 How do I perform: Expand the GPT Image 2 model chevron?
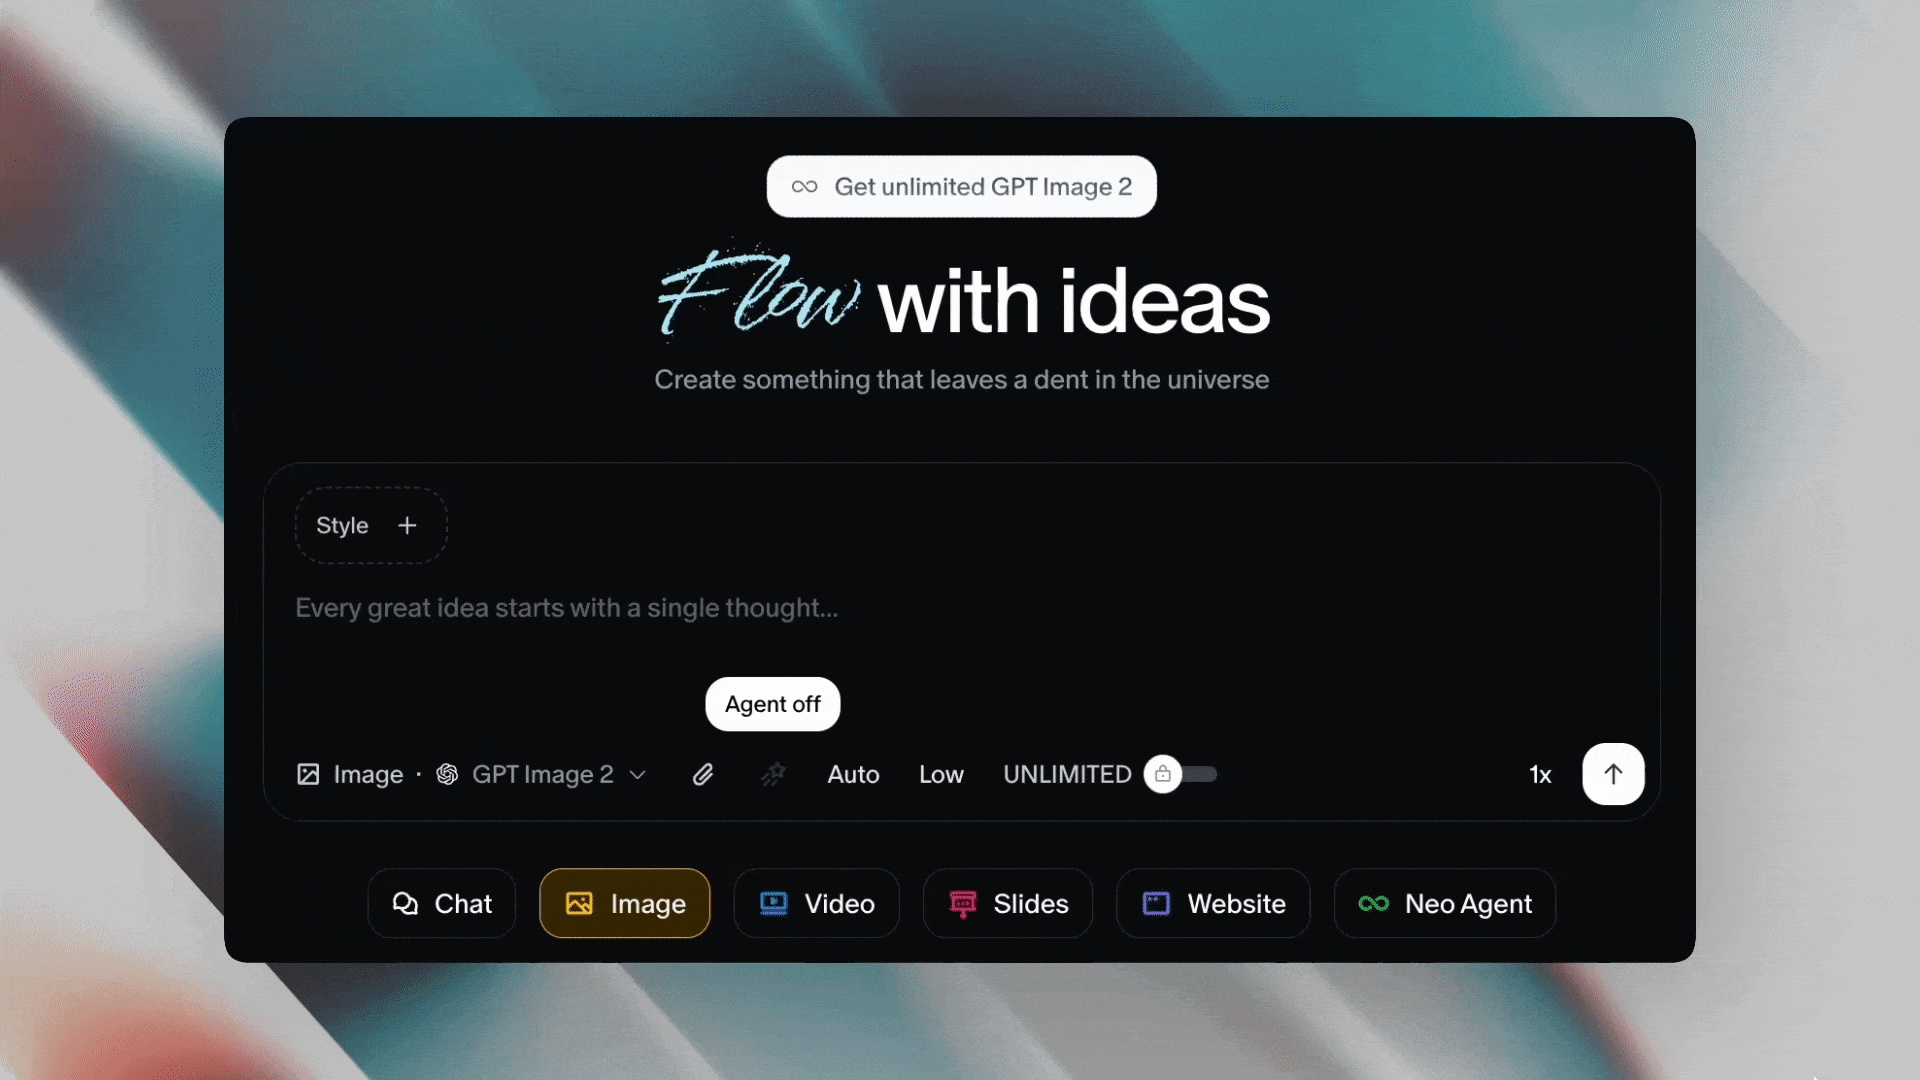coord(638,775)
